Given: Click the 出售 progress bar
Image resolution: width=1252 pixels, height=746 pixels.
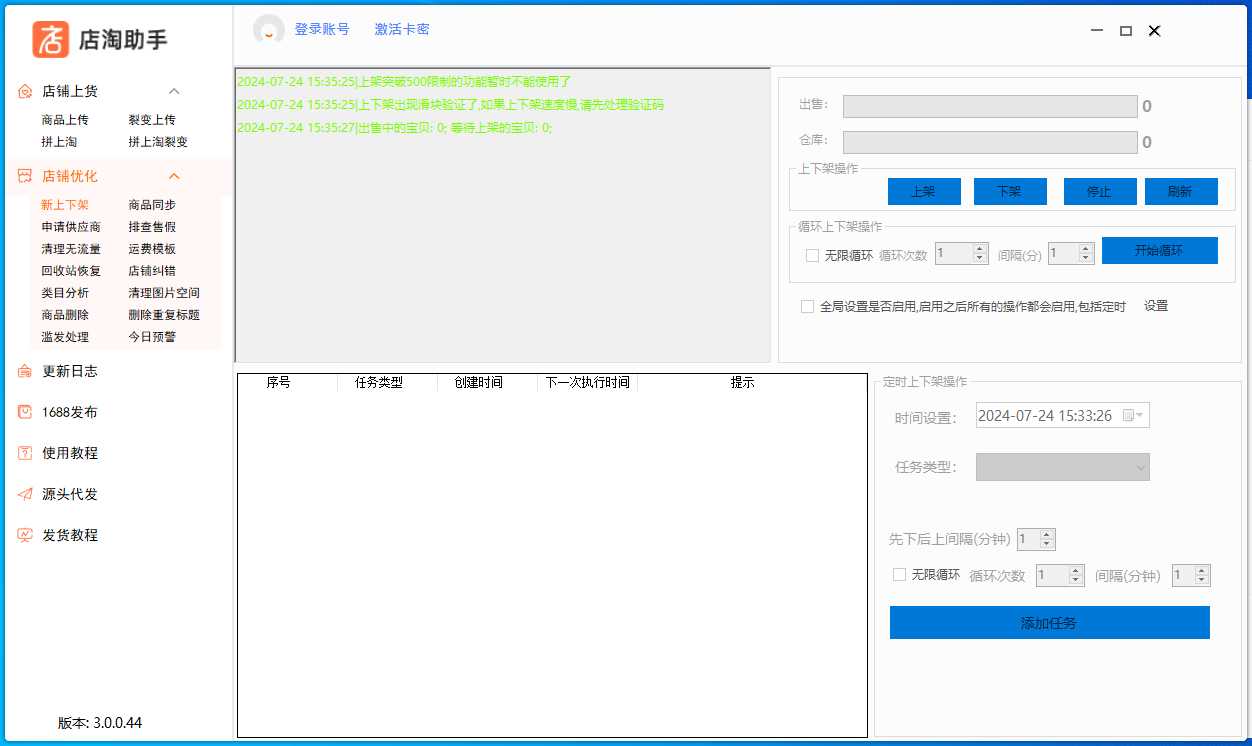Looking at the screenshot, I should (989, 107).
